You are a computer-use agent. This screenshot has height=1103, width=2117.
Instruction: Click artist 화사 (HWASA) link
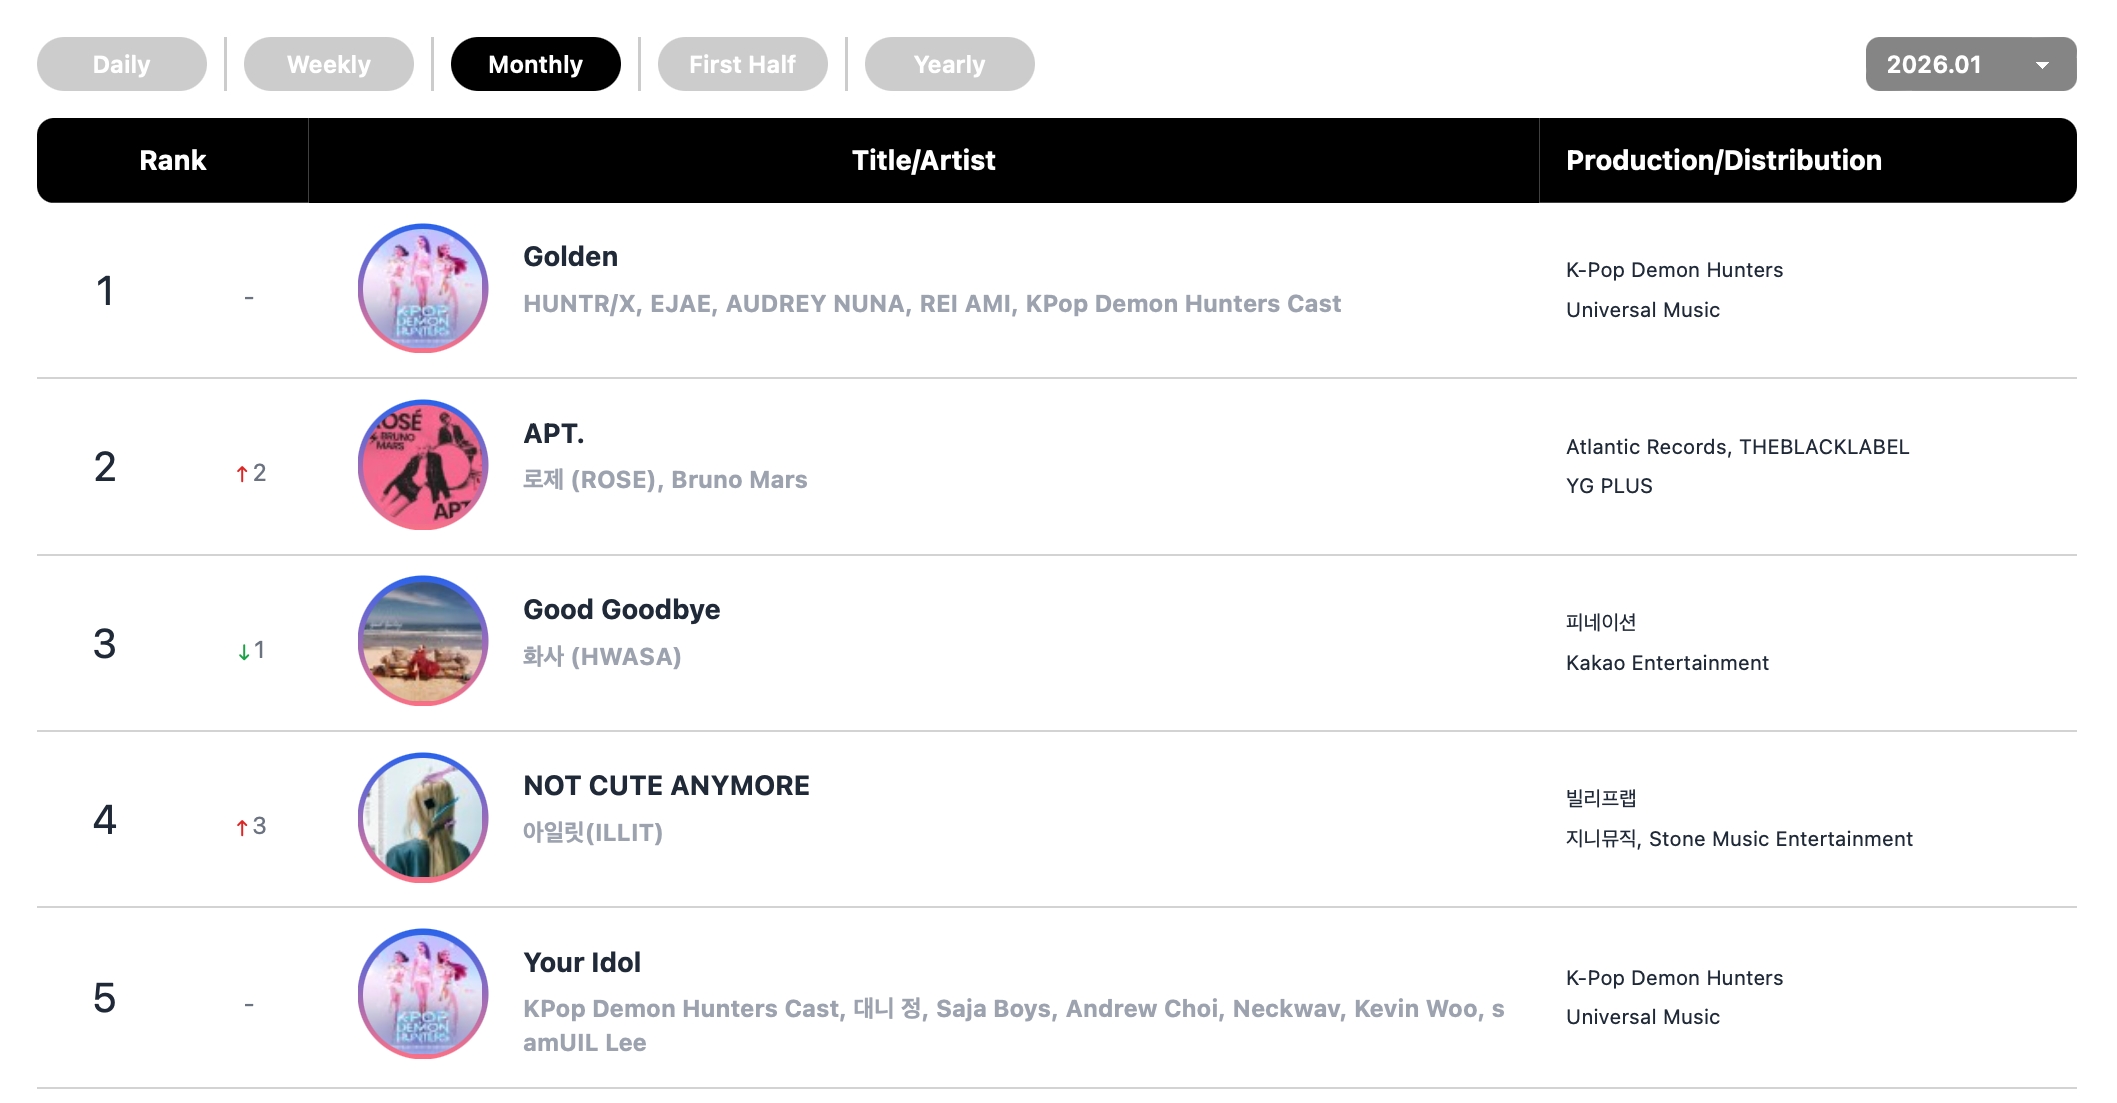tap(602, 657)
